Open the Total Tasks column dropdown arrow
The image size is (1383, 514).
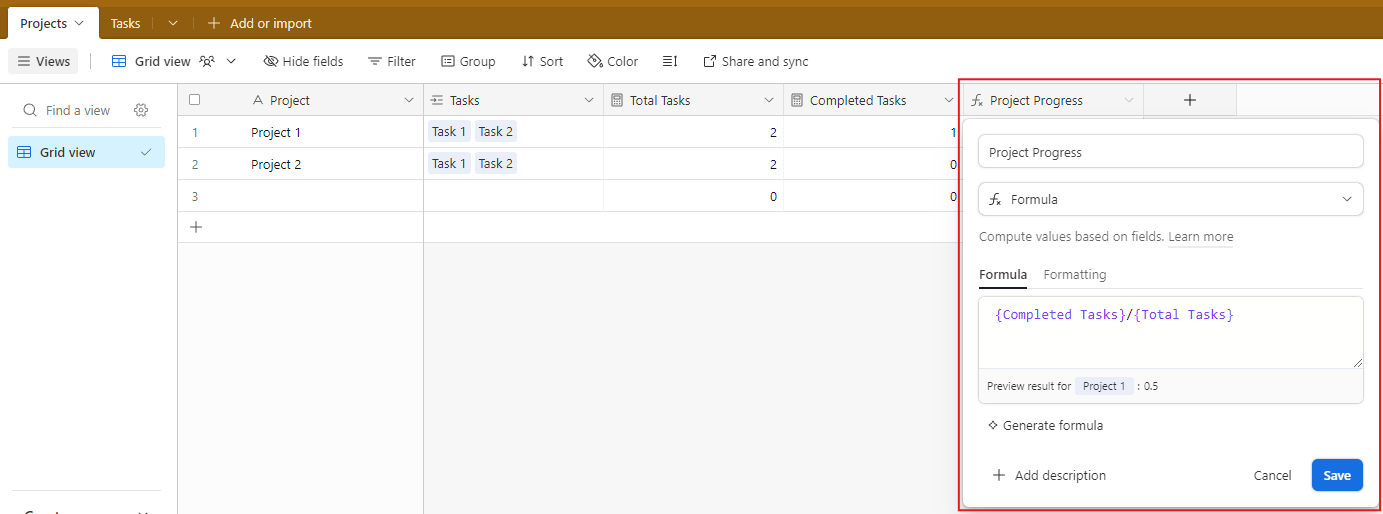pyautogui.click(x=769, y=101)
